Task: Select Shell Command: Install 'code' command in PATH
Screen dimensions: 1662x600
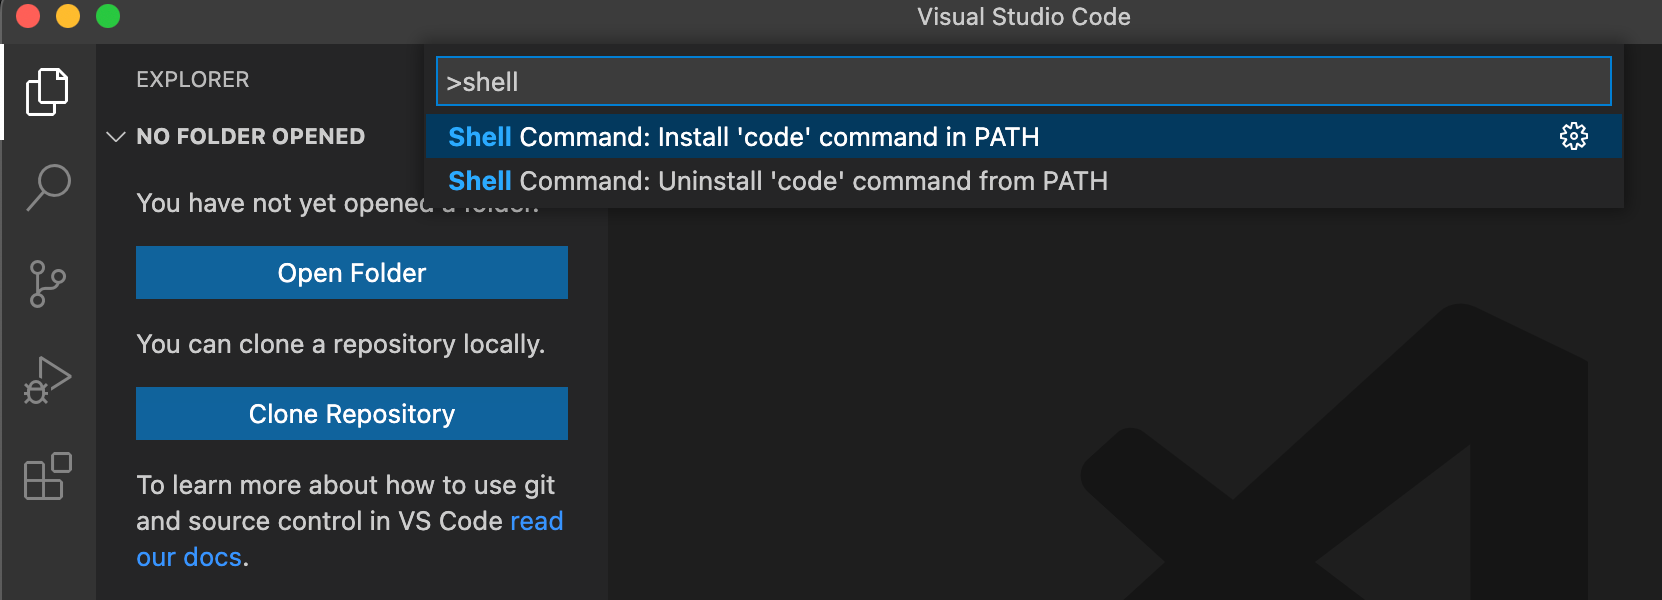Action: (x=1023, y=136)
